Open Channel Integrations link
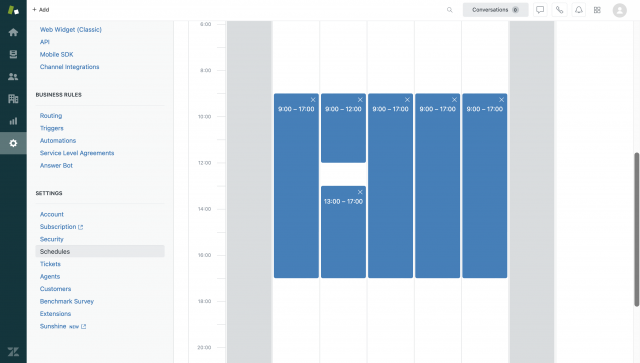 [69, 67]
